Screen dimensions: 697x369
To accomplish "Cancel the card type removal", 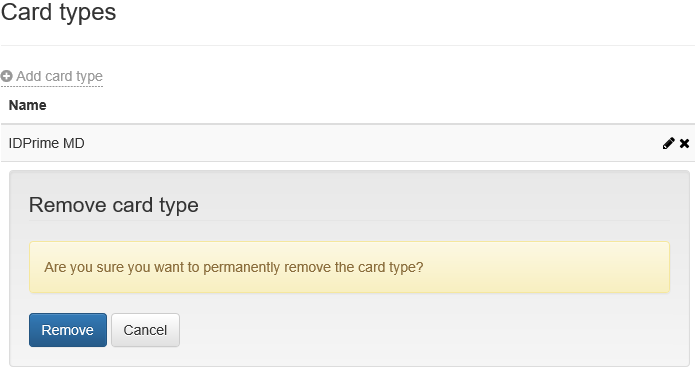I will (145, 330).
